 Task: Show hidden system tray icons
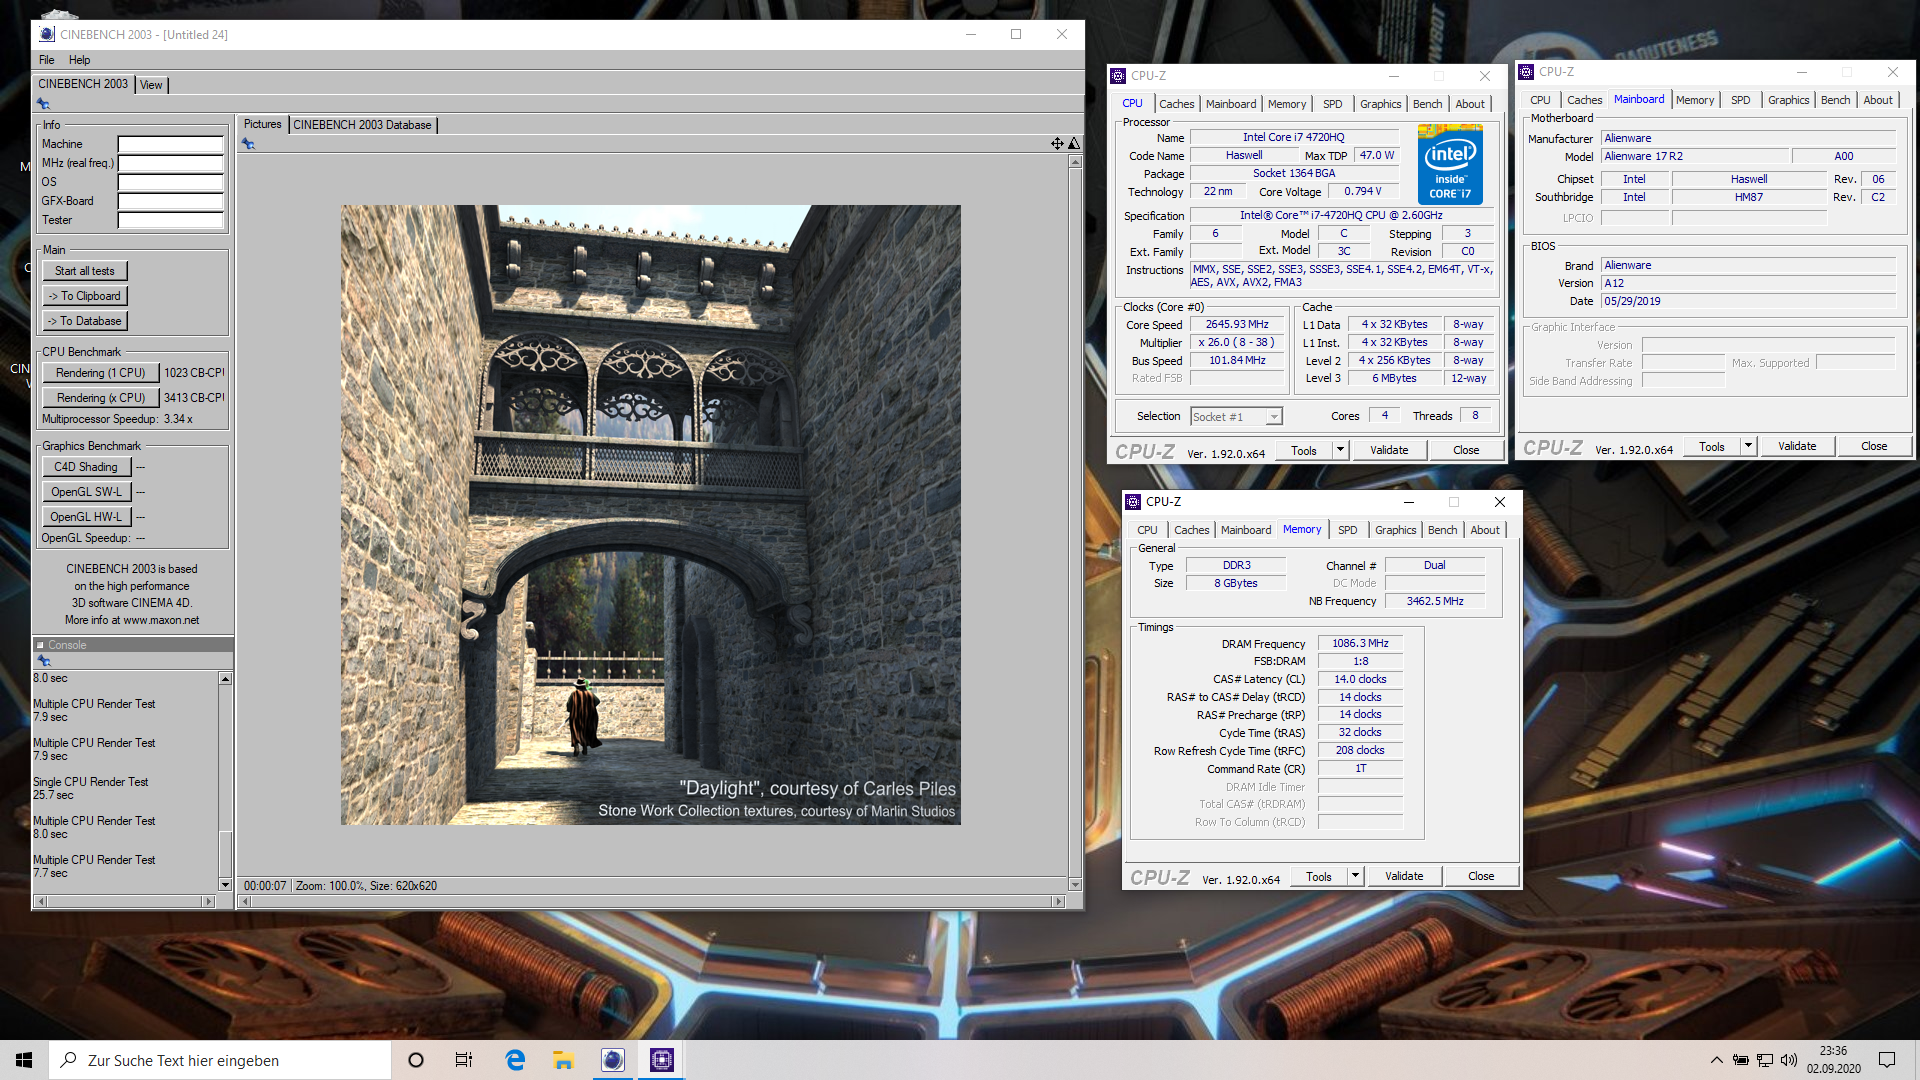[x=1716, y=1060]
